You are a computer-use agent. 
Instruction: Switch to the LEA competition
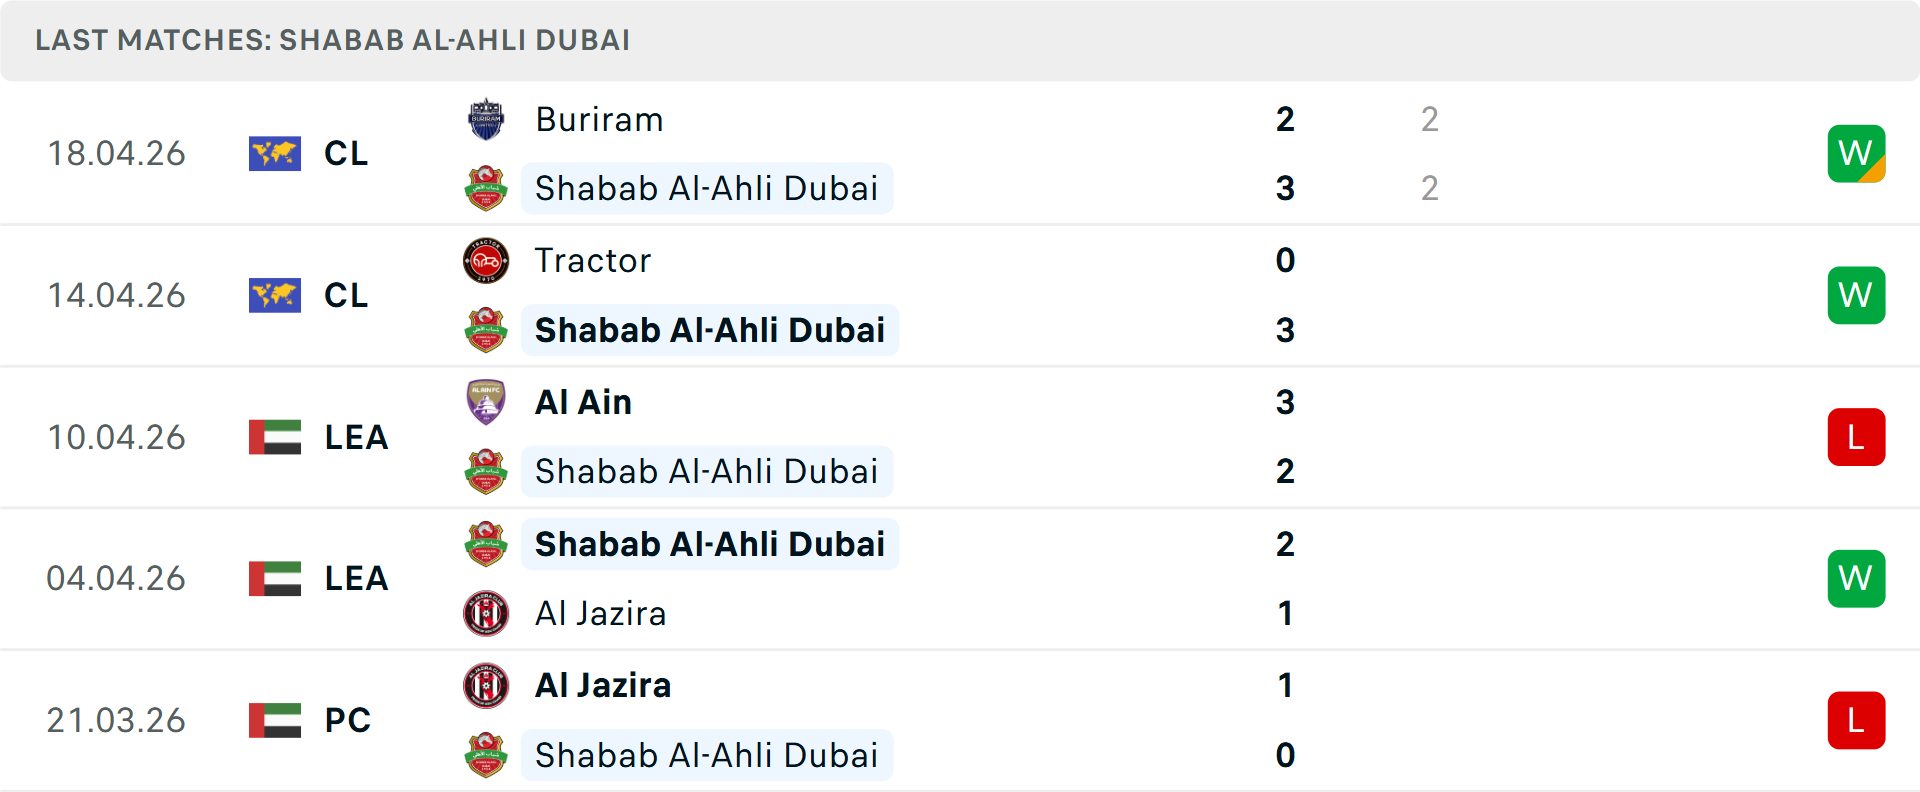tap(356, 437)
